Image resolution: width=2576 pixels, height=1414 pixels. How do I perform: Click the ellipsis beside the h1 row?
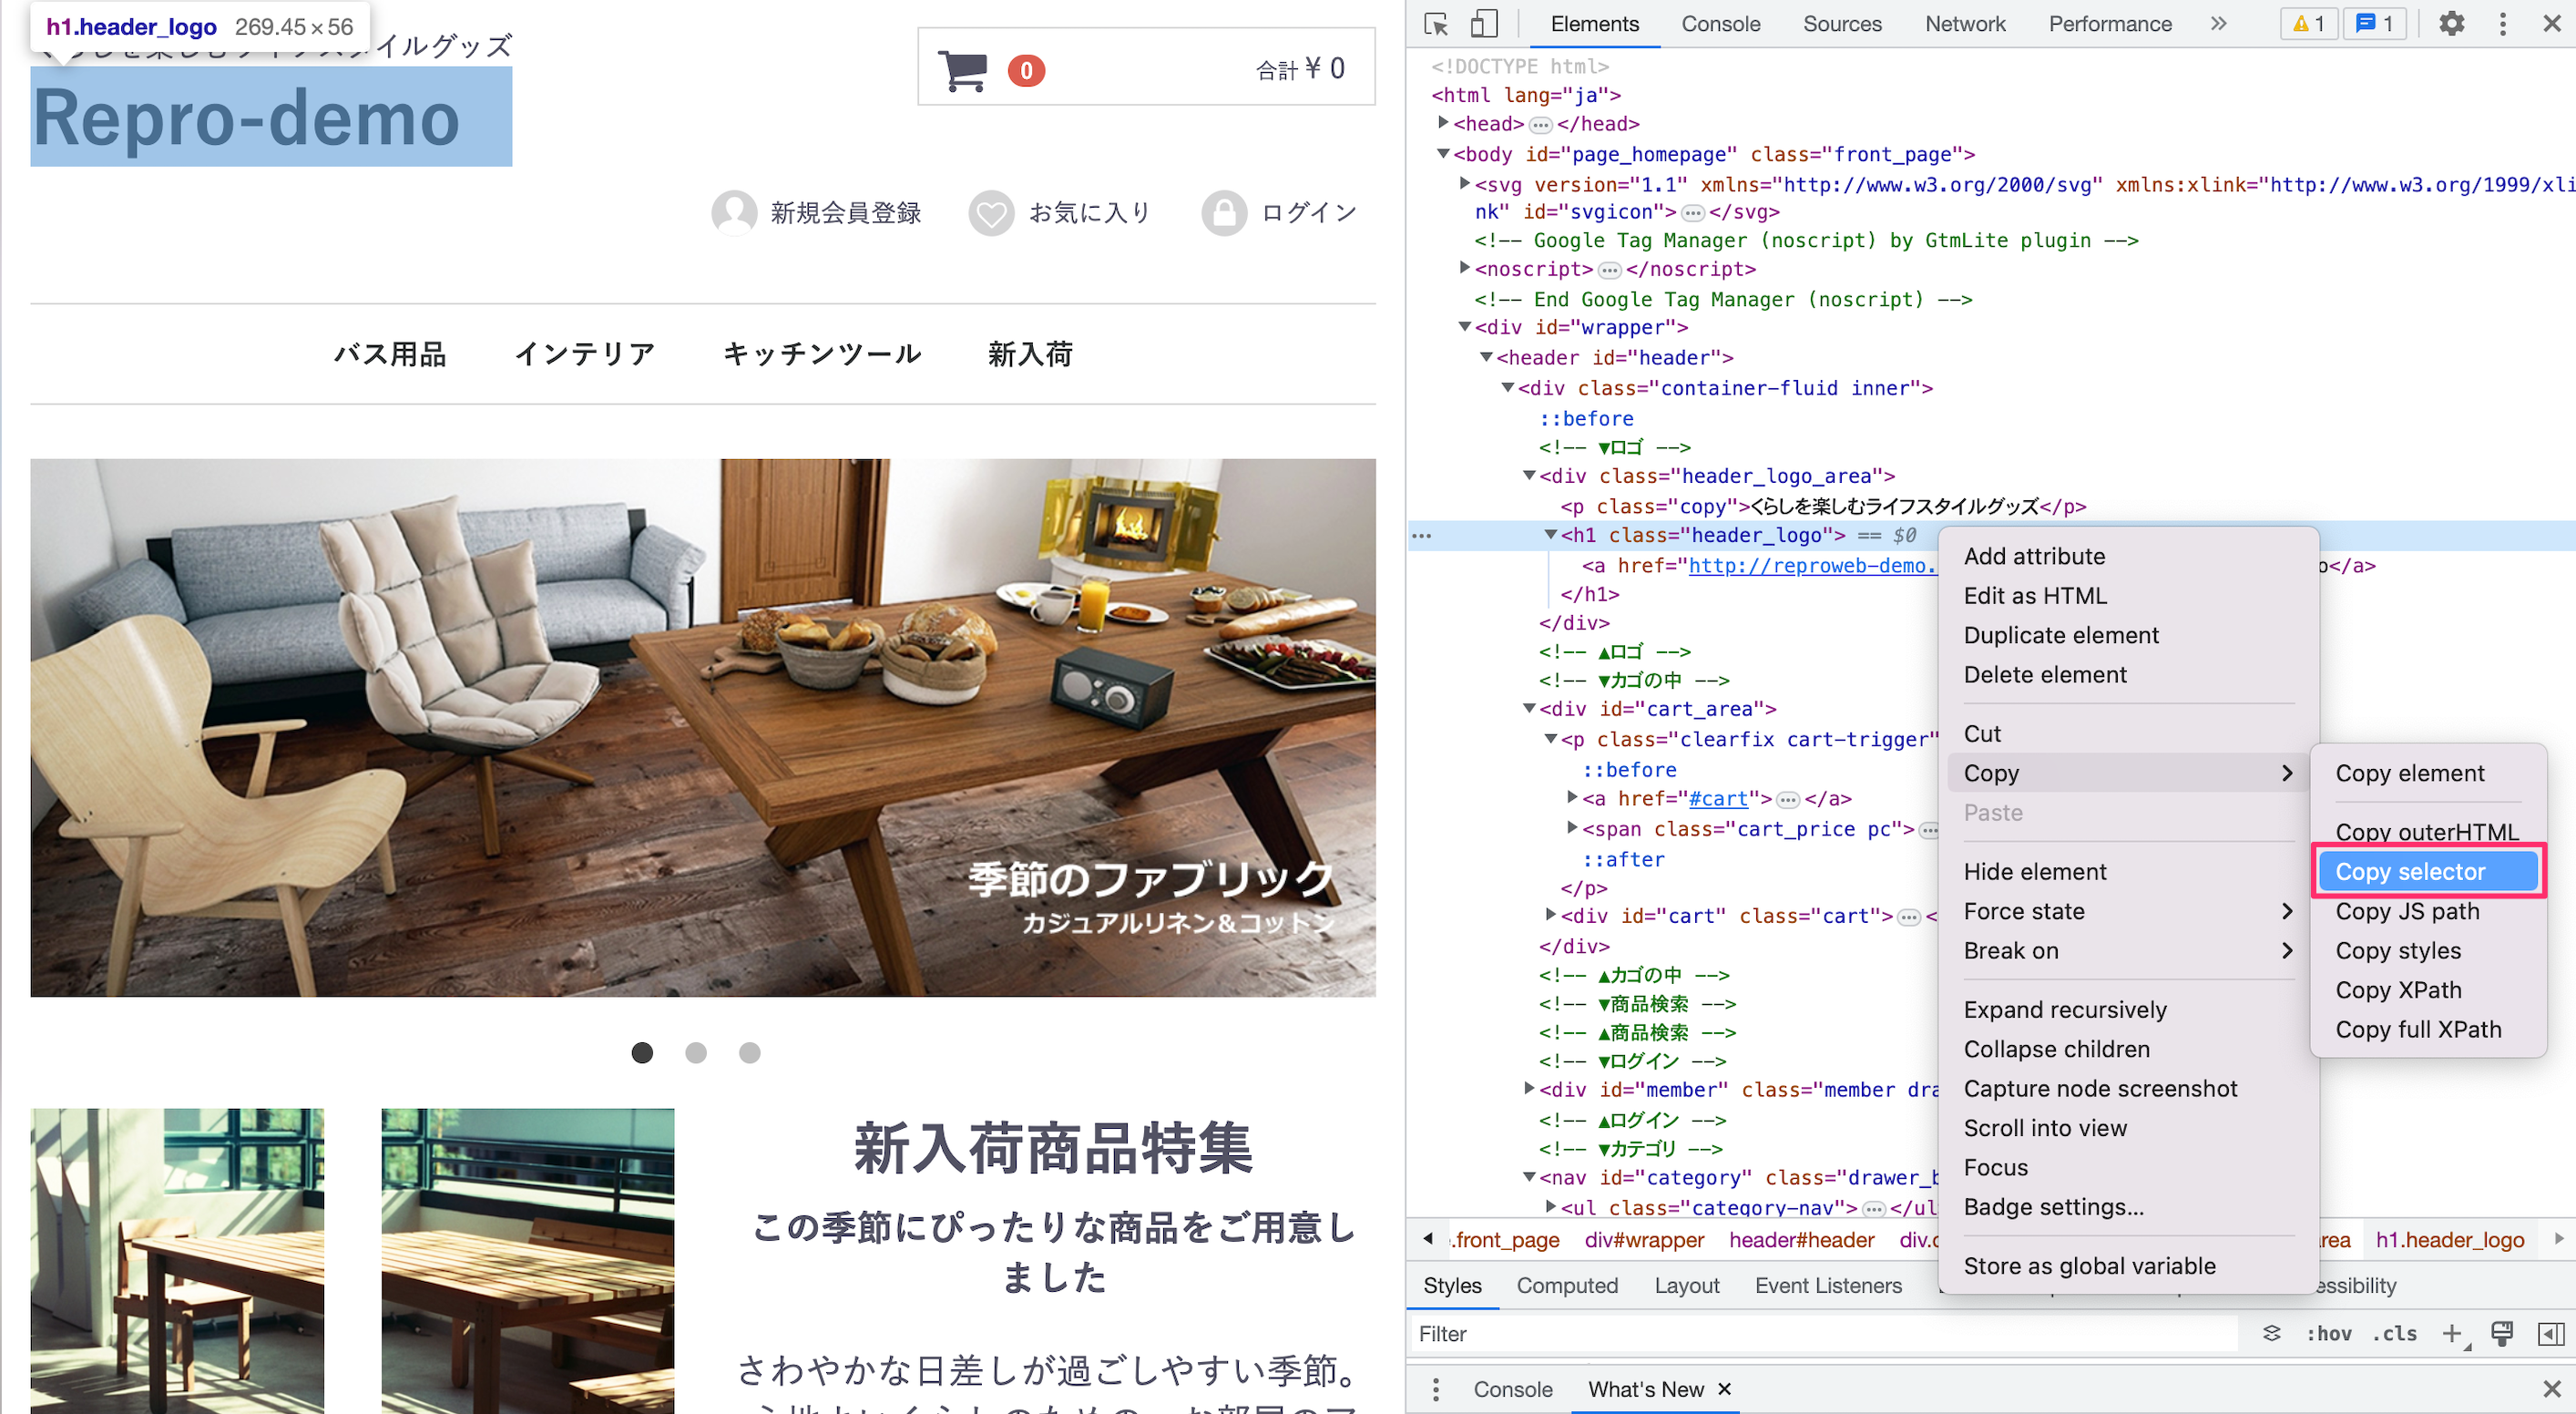1421,536
